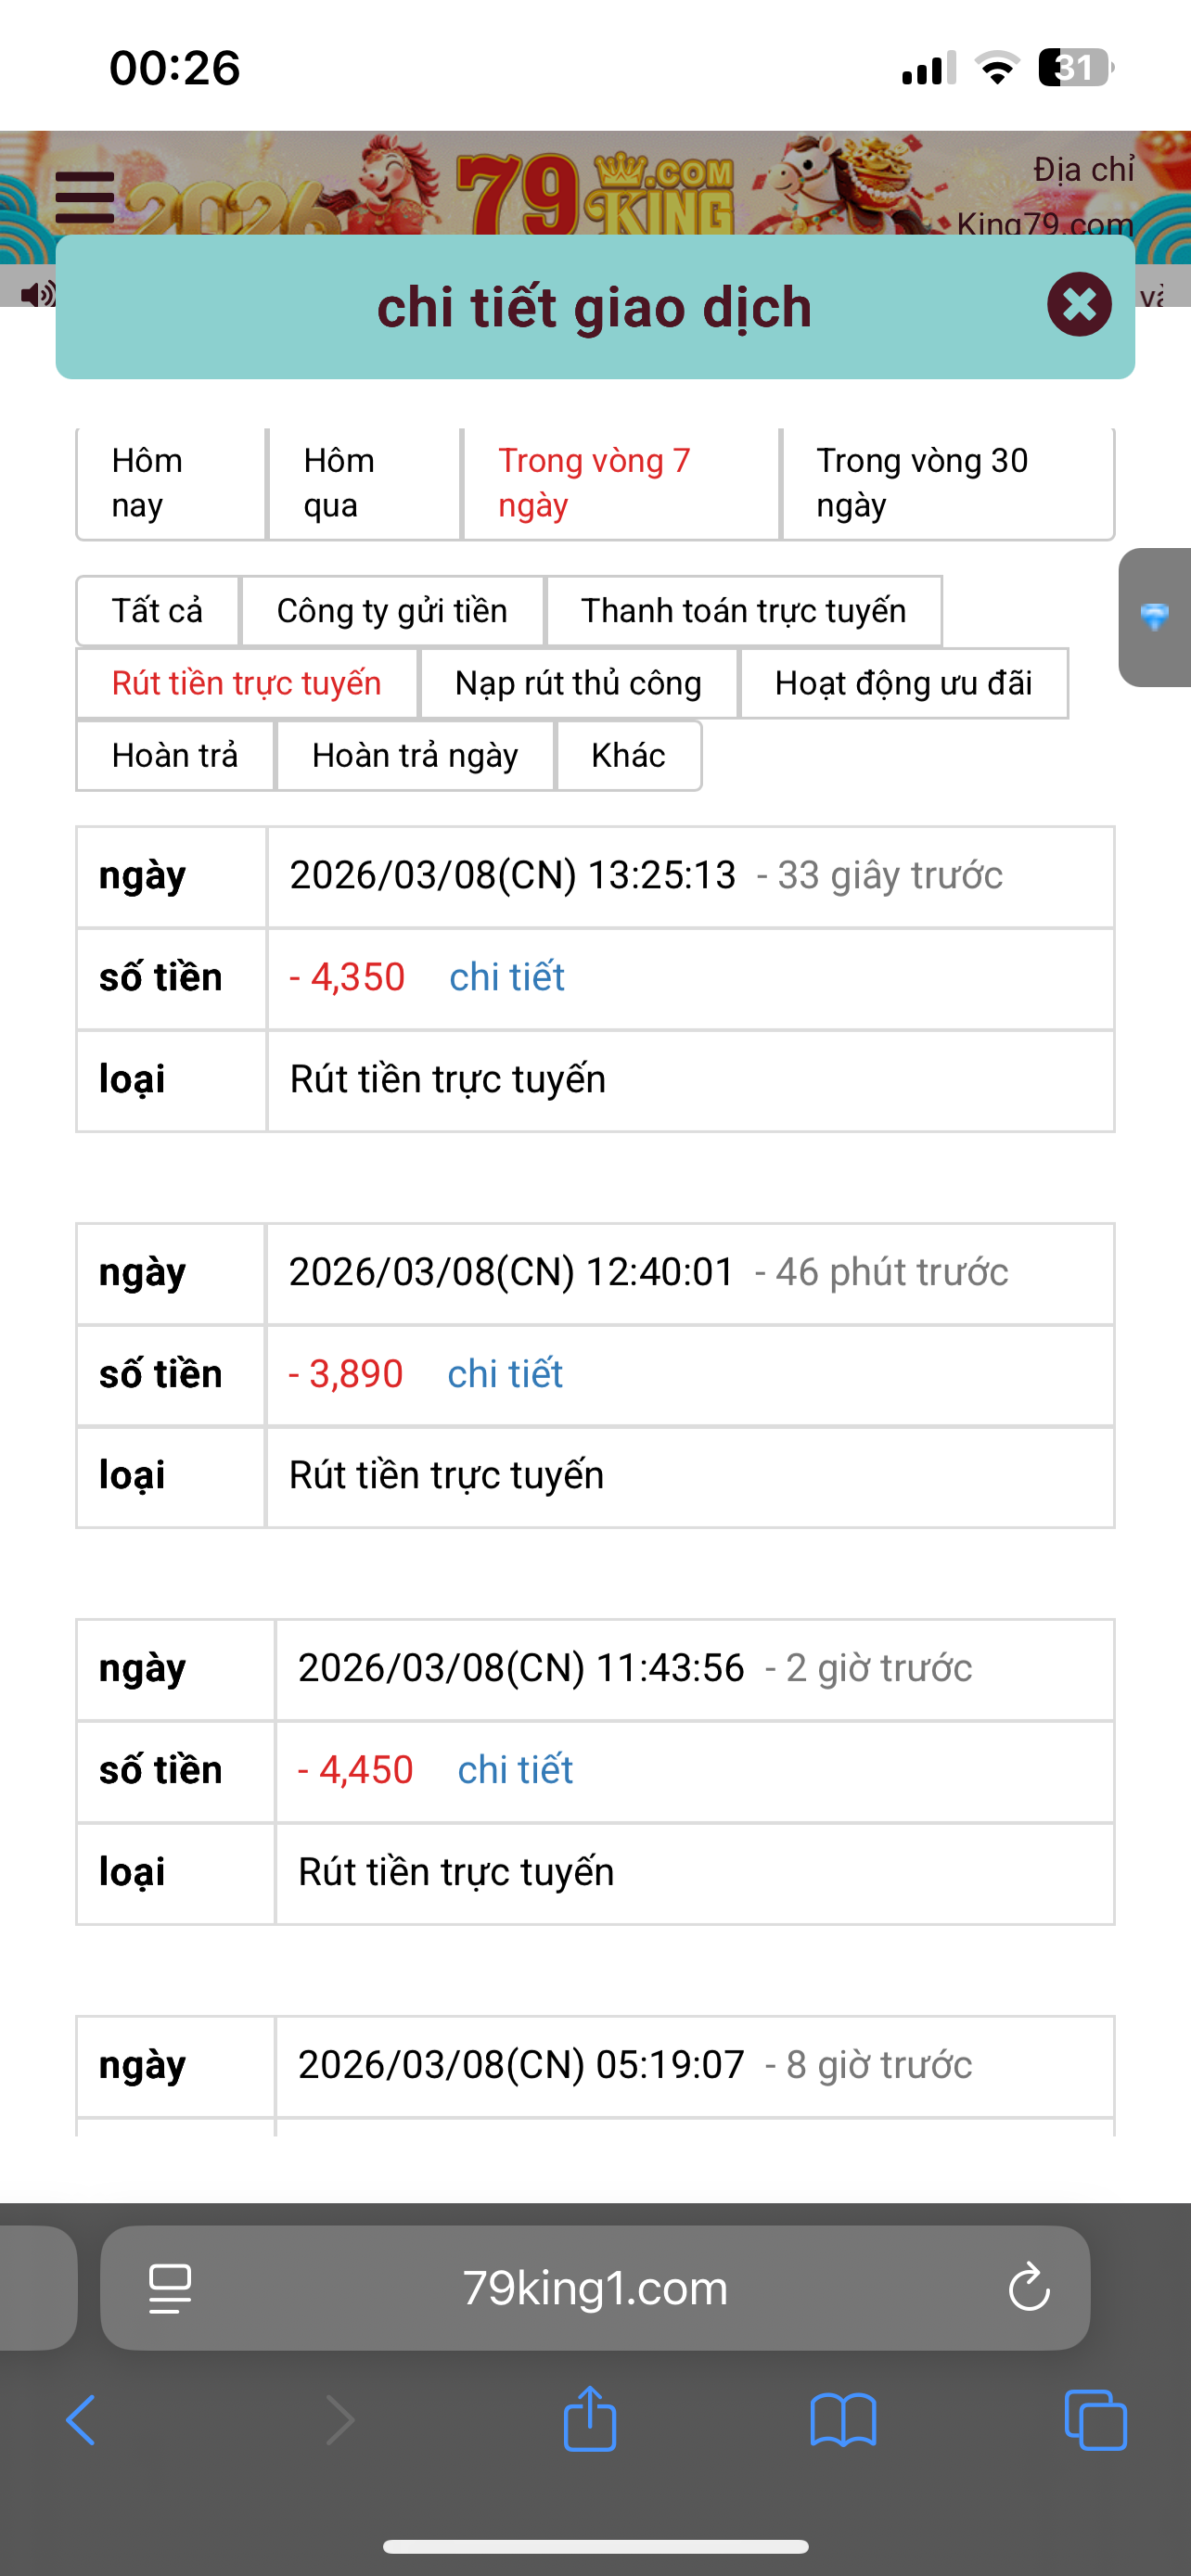Viewport: 1191px width, 2576px height.
Task: Open chi tiết for -4,350 withdrawal
Action: tap(507, 977)
